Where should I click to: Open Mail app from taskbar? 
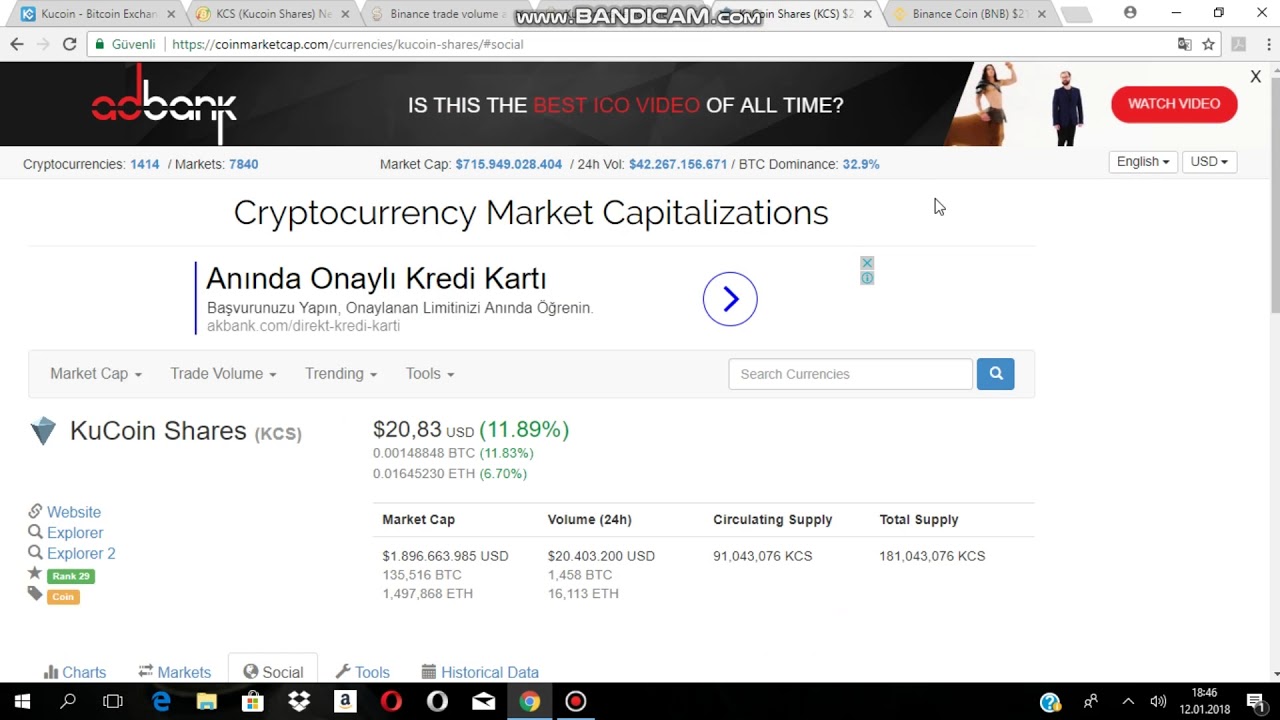click(483, 701)
